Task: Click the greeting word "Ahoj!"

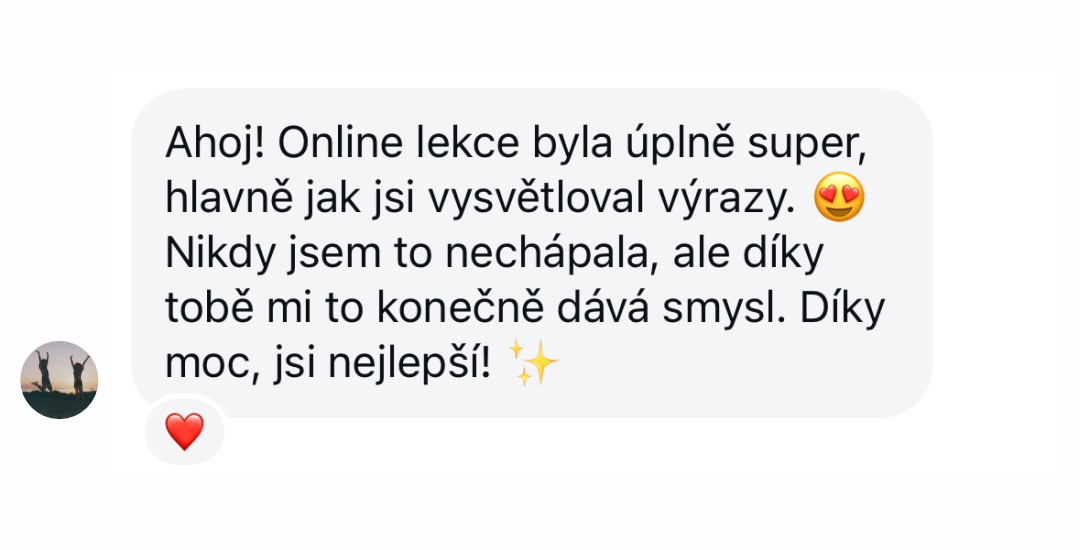Action: 215,145
